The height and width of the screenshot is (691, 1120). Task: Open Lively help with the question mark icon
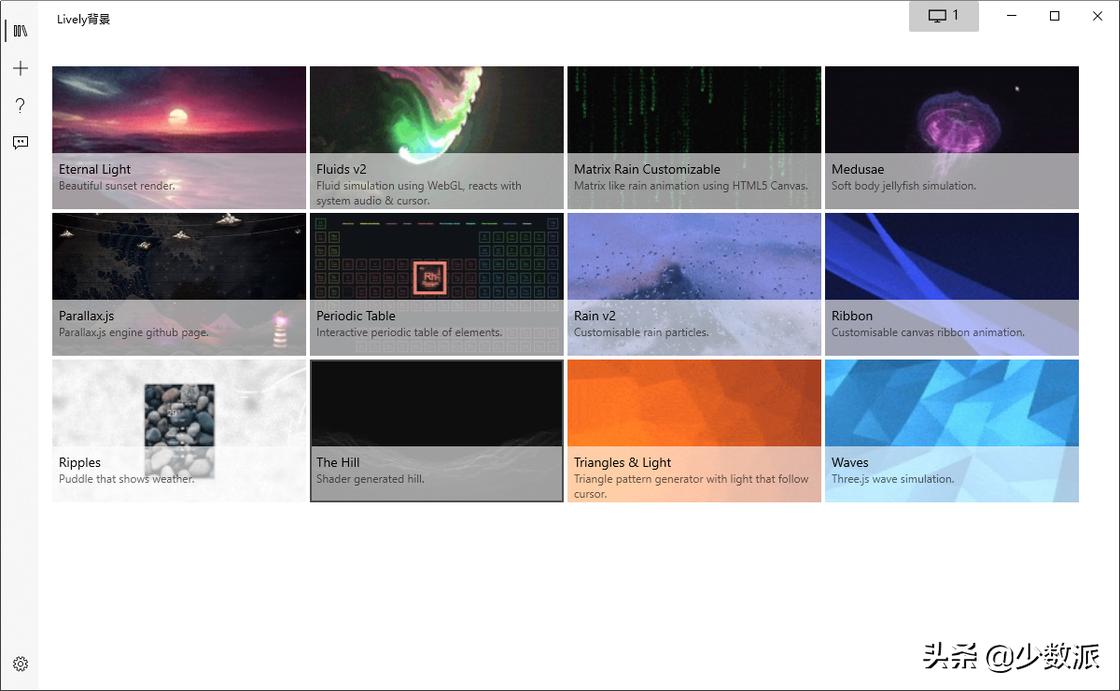click(x=20, y=105)
